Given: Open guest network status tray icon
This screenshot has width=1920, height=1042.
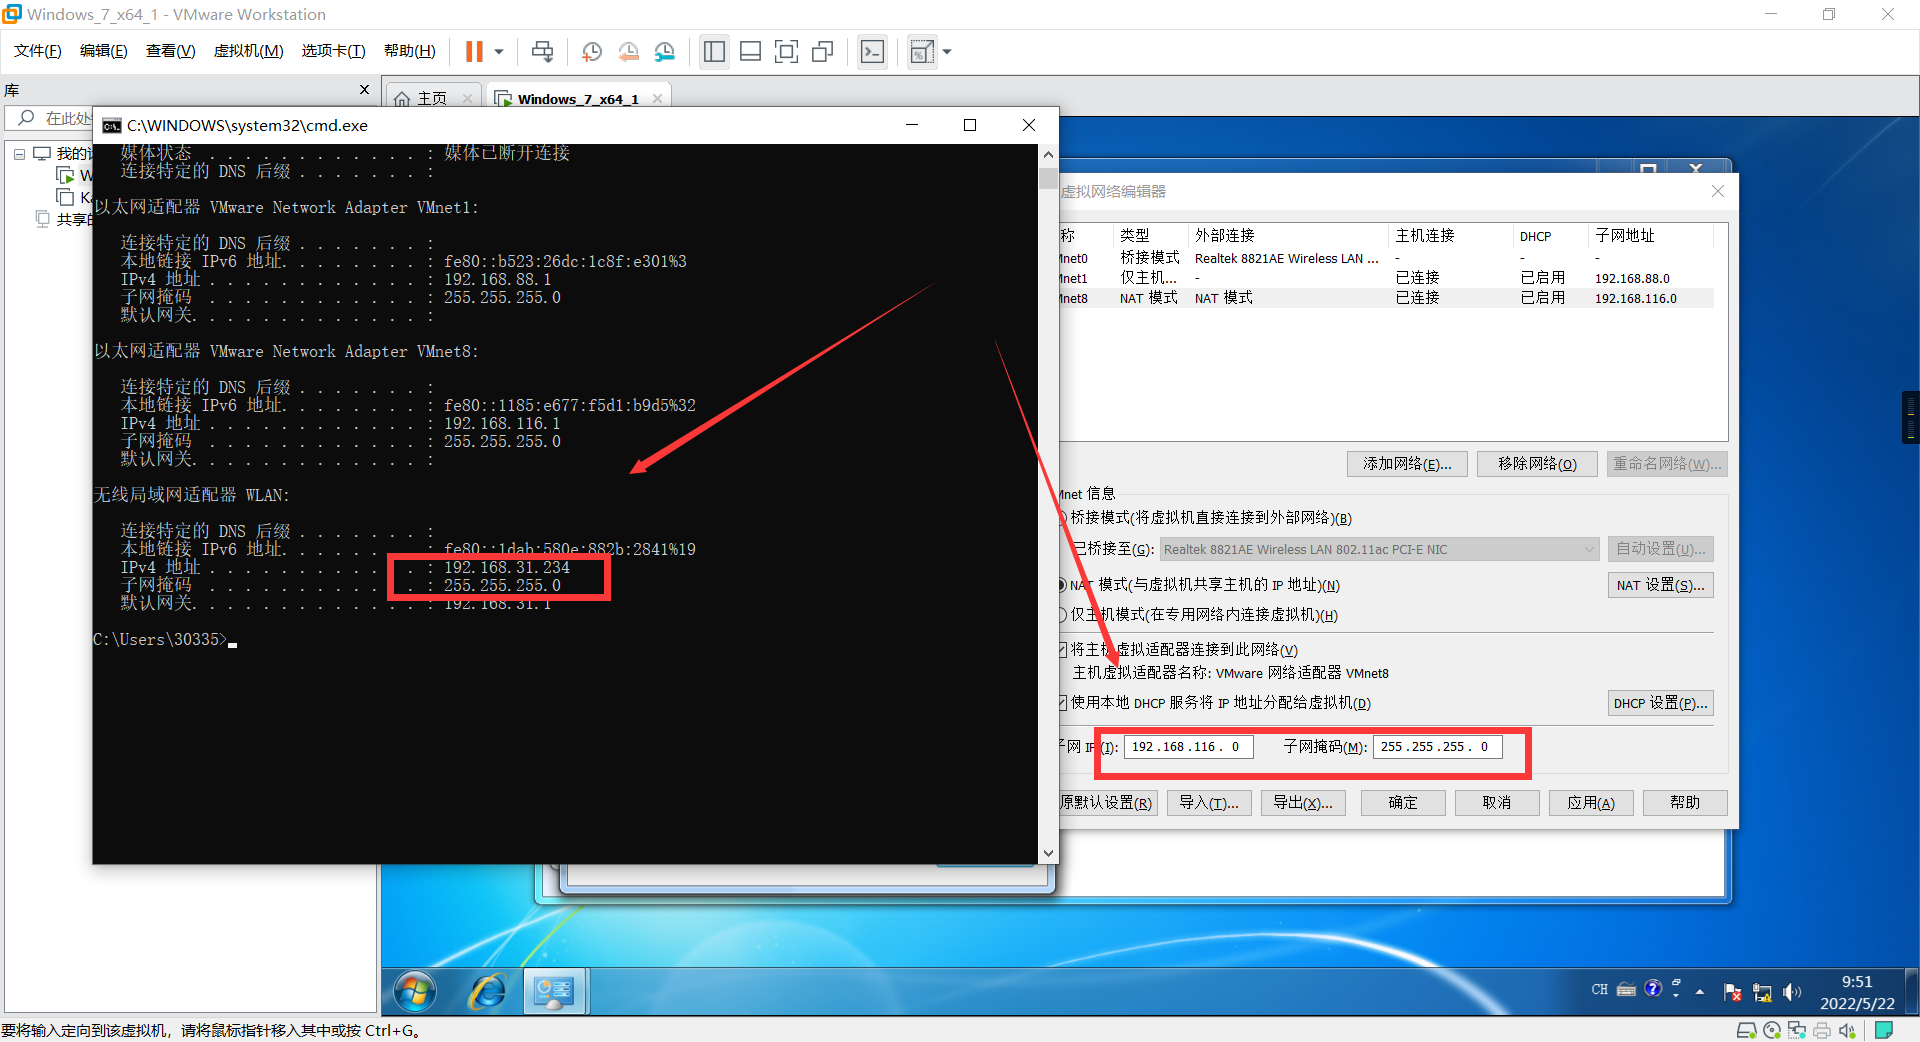Looking at the screenshot, I should click(1762, 992).
